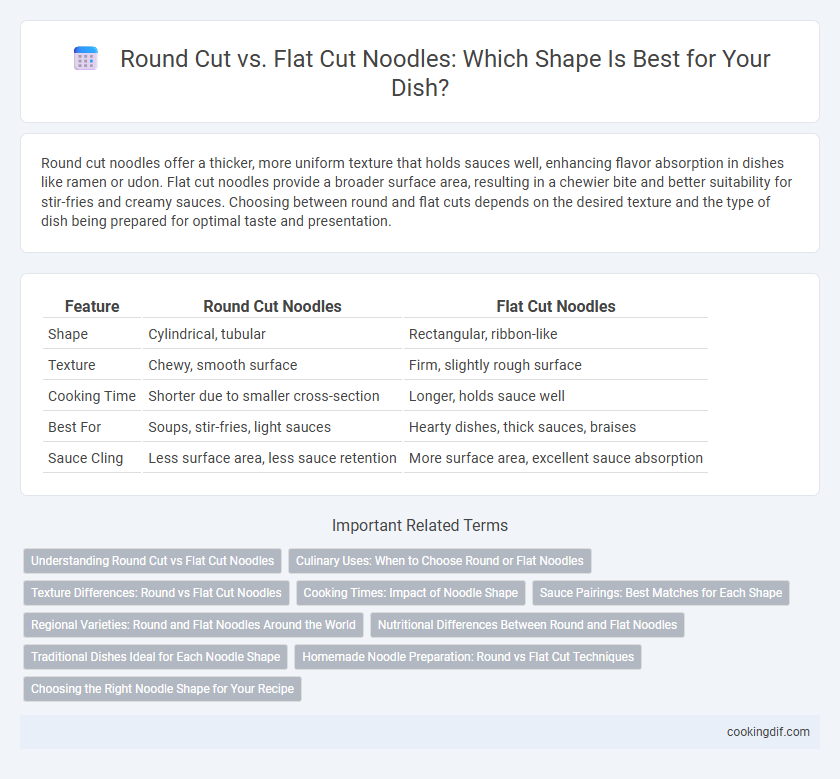The height and width of the screenshot is (779, 840).
Task: Select 'Texture Differences: Round vs Flat' tag
Action: tap(156, 593)
